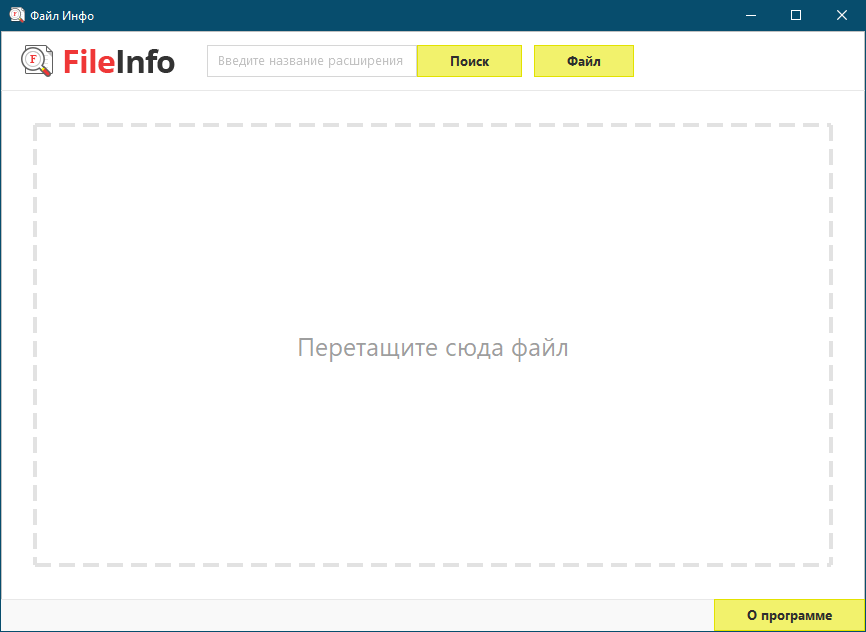
Task: Click the FileInfo logo text
Action: (119, 61)
